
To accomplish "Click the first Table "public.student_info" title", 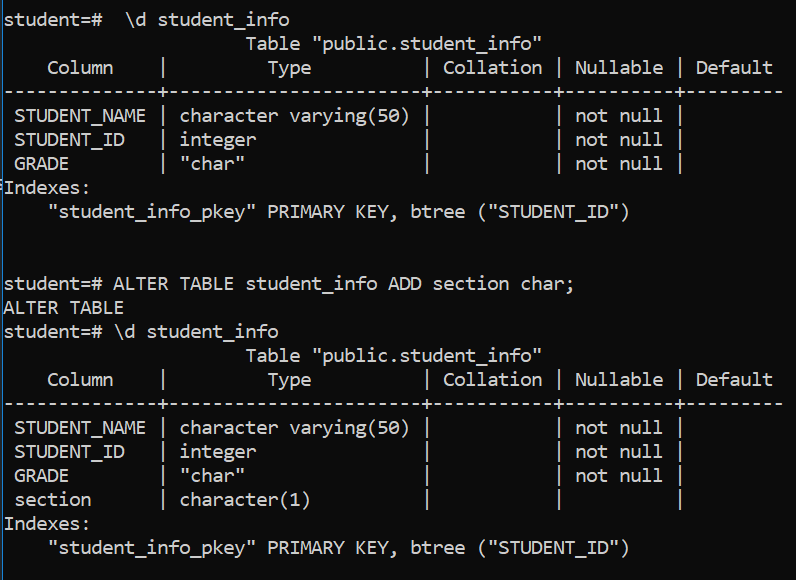I will (x=394, y=43).
